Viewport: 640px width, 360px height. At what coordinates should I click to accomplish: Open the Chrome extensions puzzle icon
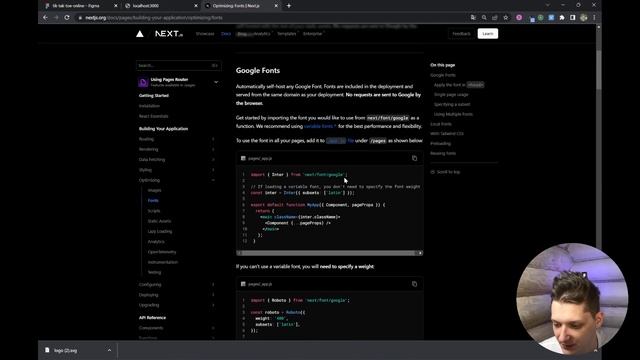click(x=562, y=18)
